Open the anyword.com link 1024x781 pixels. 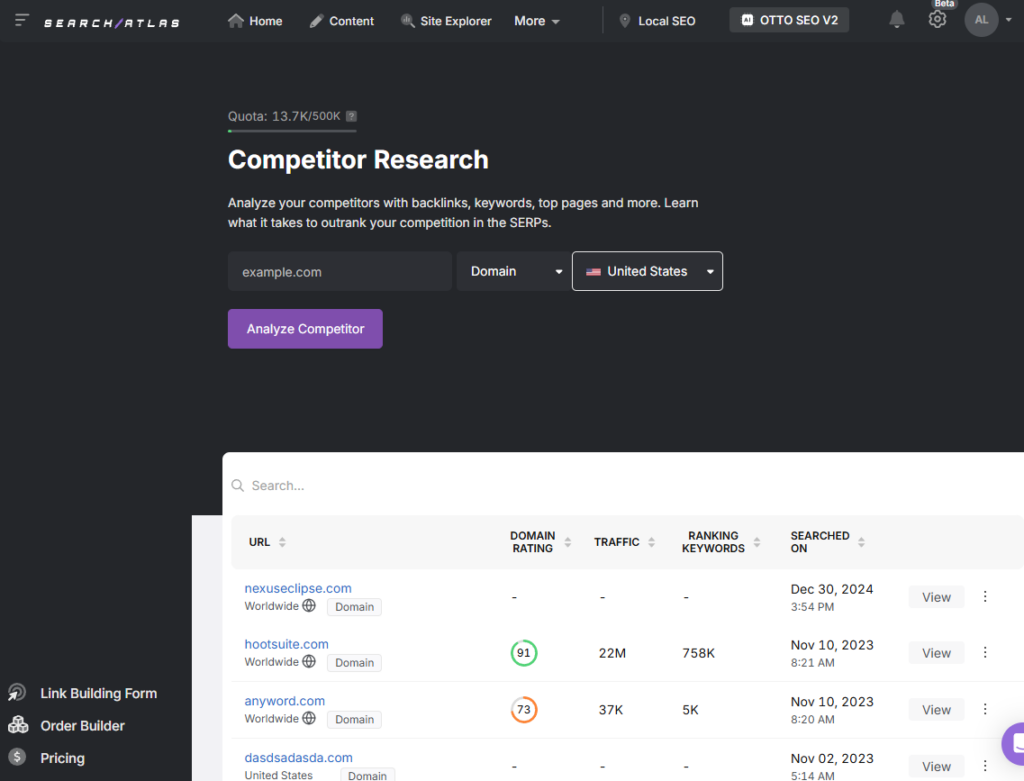[285, 701]
